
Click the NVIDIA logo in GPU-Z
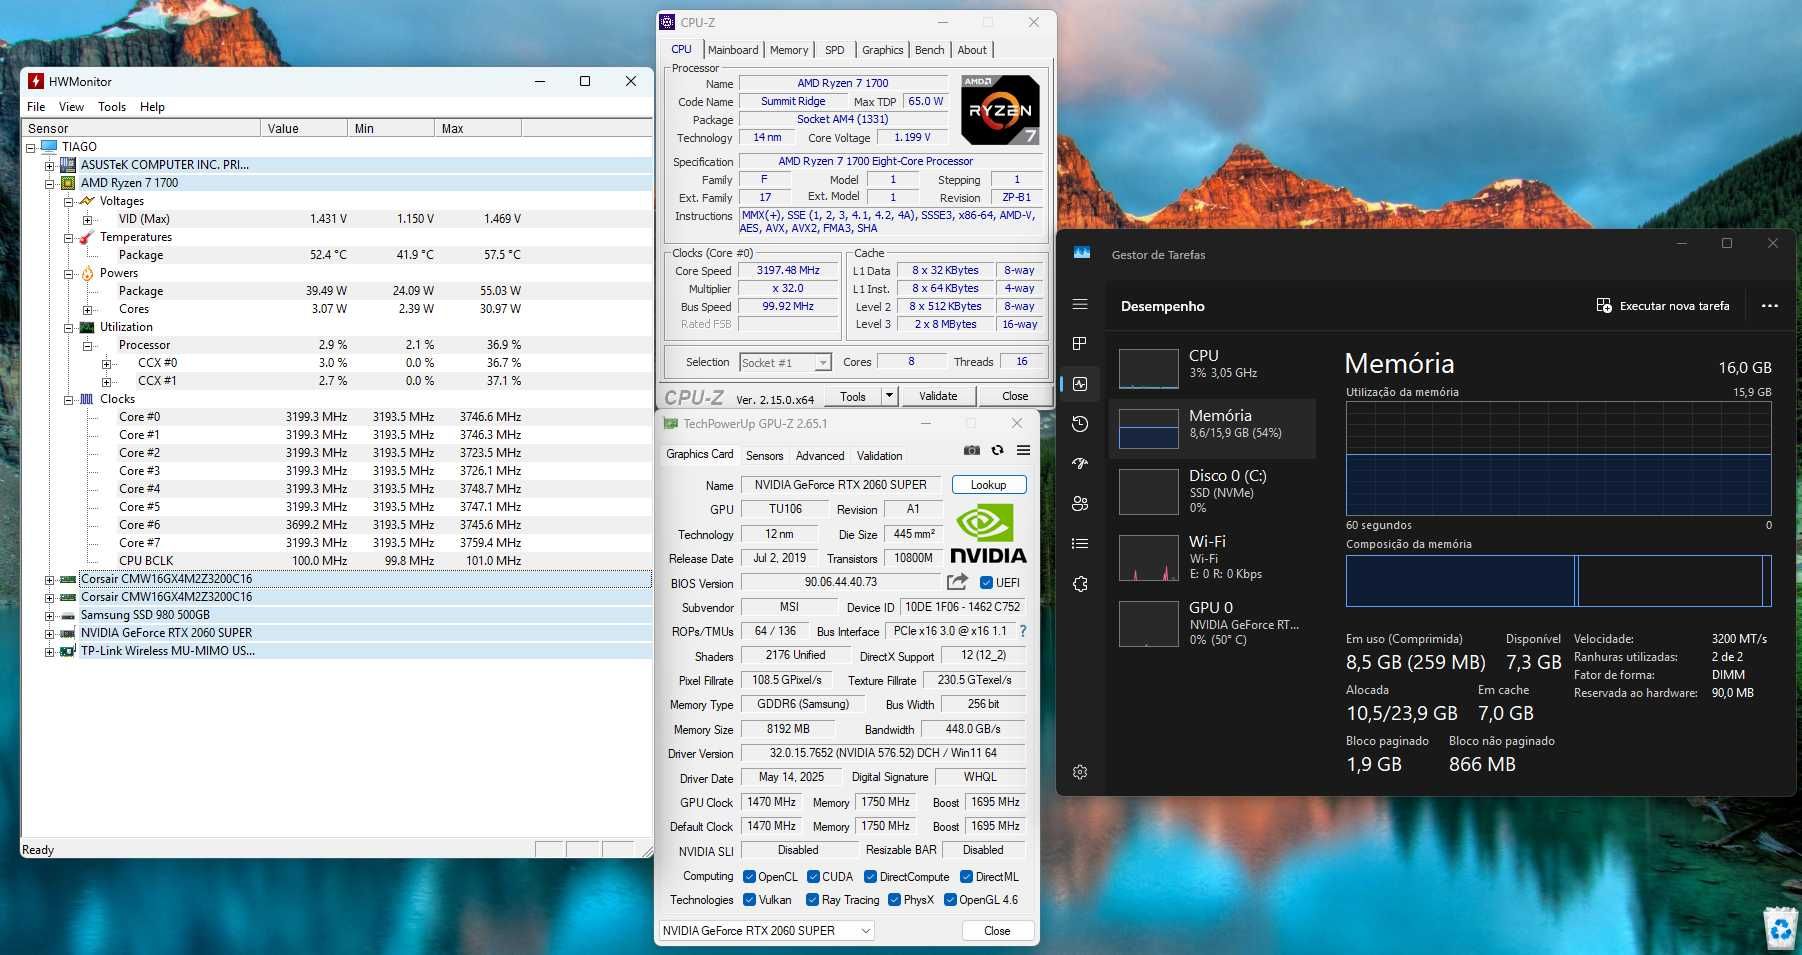tap(988, 534)
